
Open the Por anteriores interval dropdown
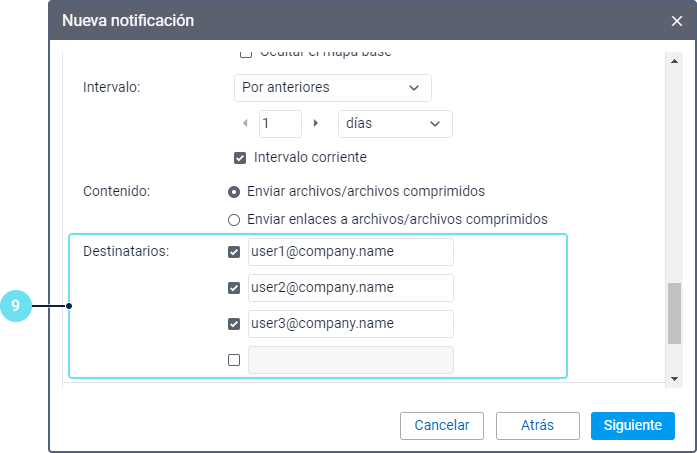332,88
